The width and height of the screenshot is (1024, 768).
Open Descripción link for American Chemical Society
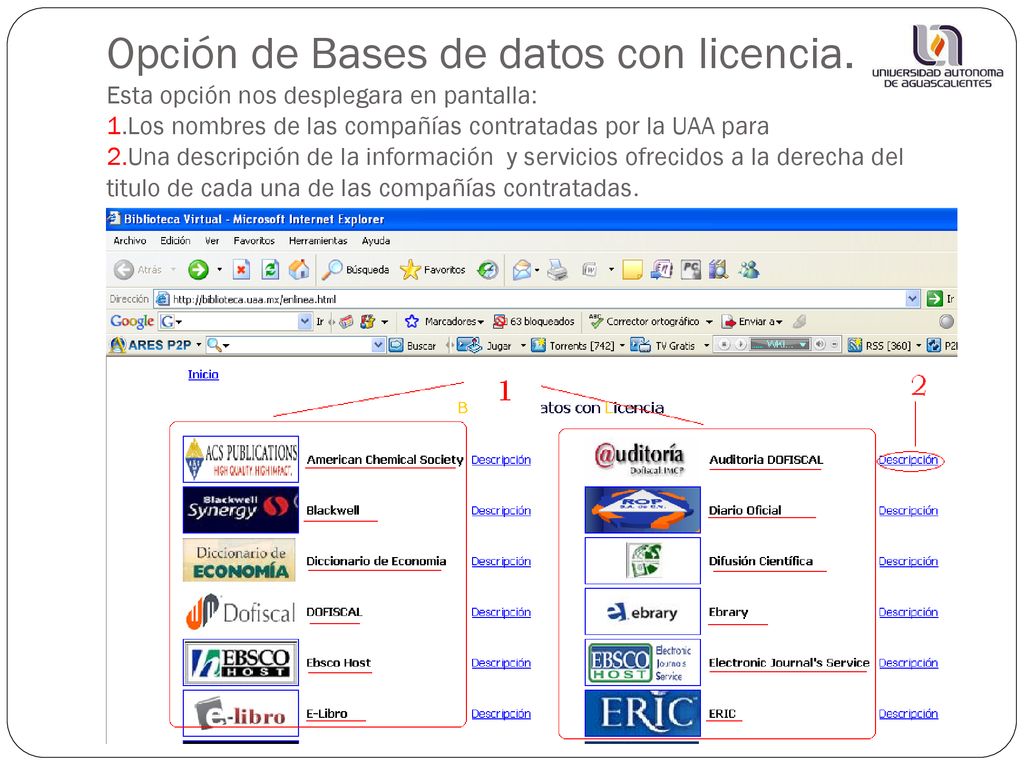501,460
